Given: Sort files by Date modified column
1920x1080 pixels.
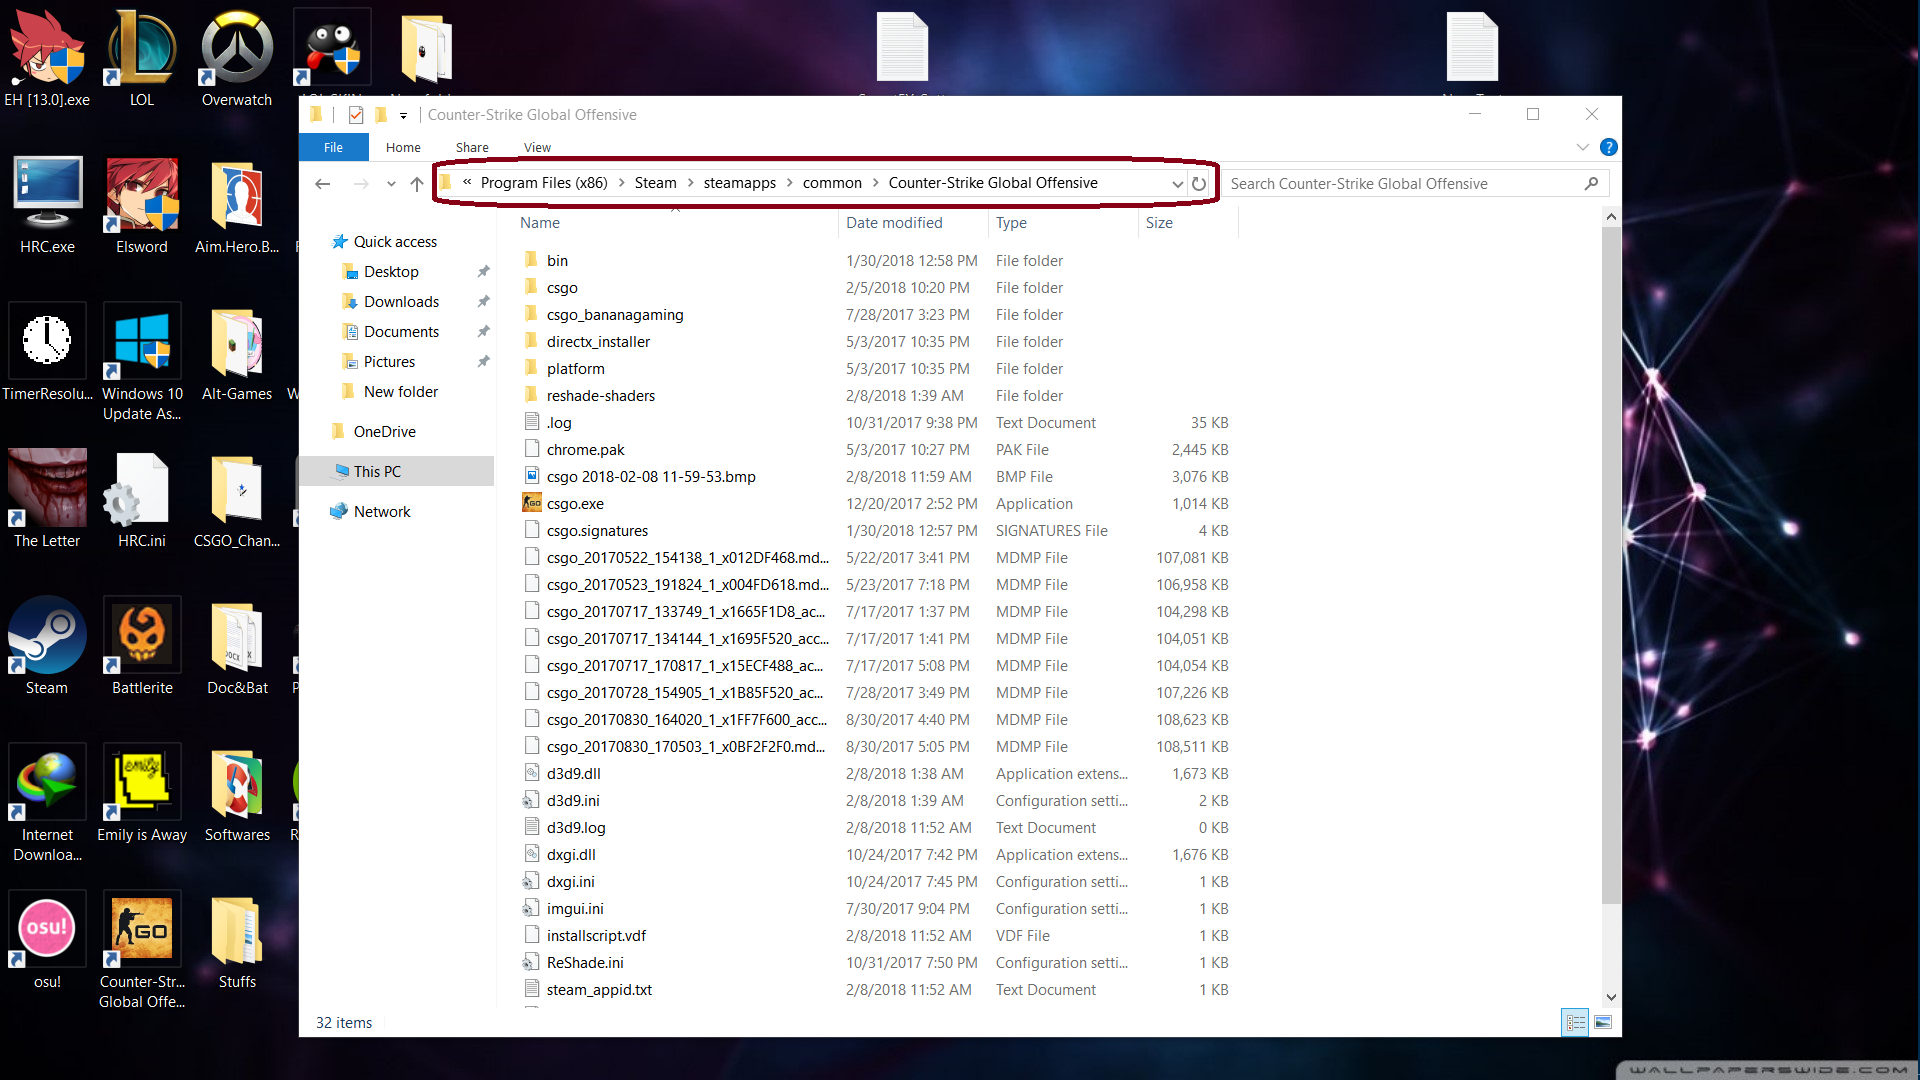Looking at the screenshot, I should tap(894, 222).
